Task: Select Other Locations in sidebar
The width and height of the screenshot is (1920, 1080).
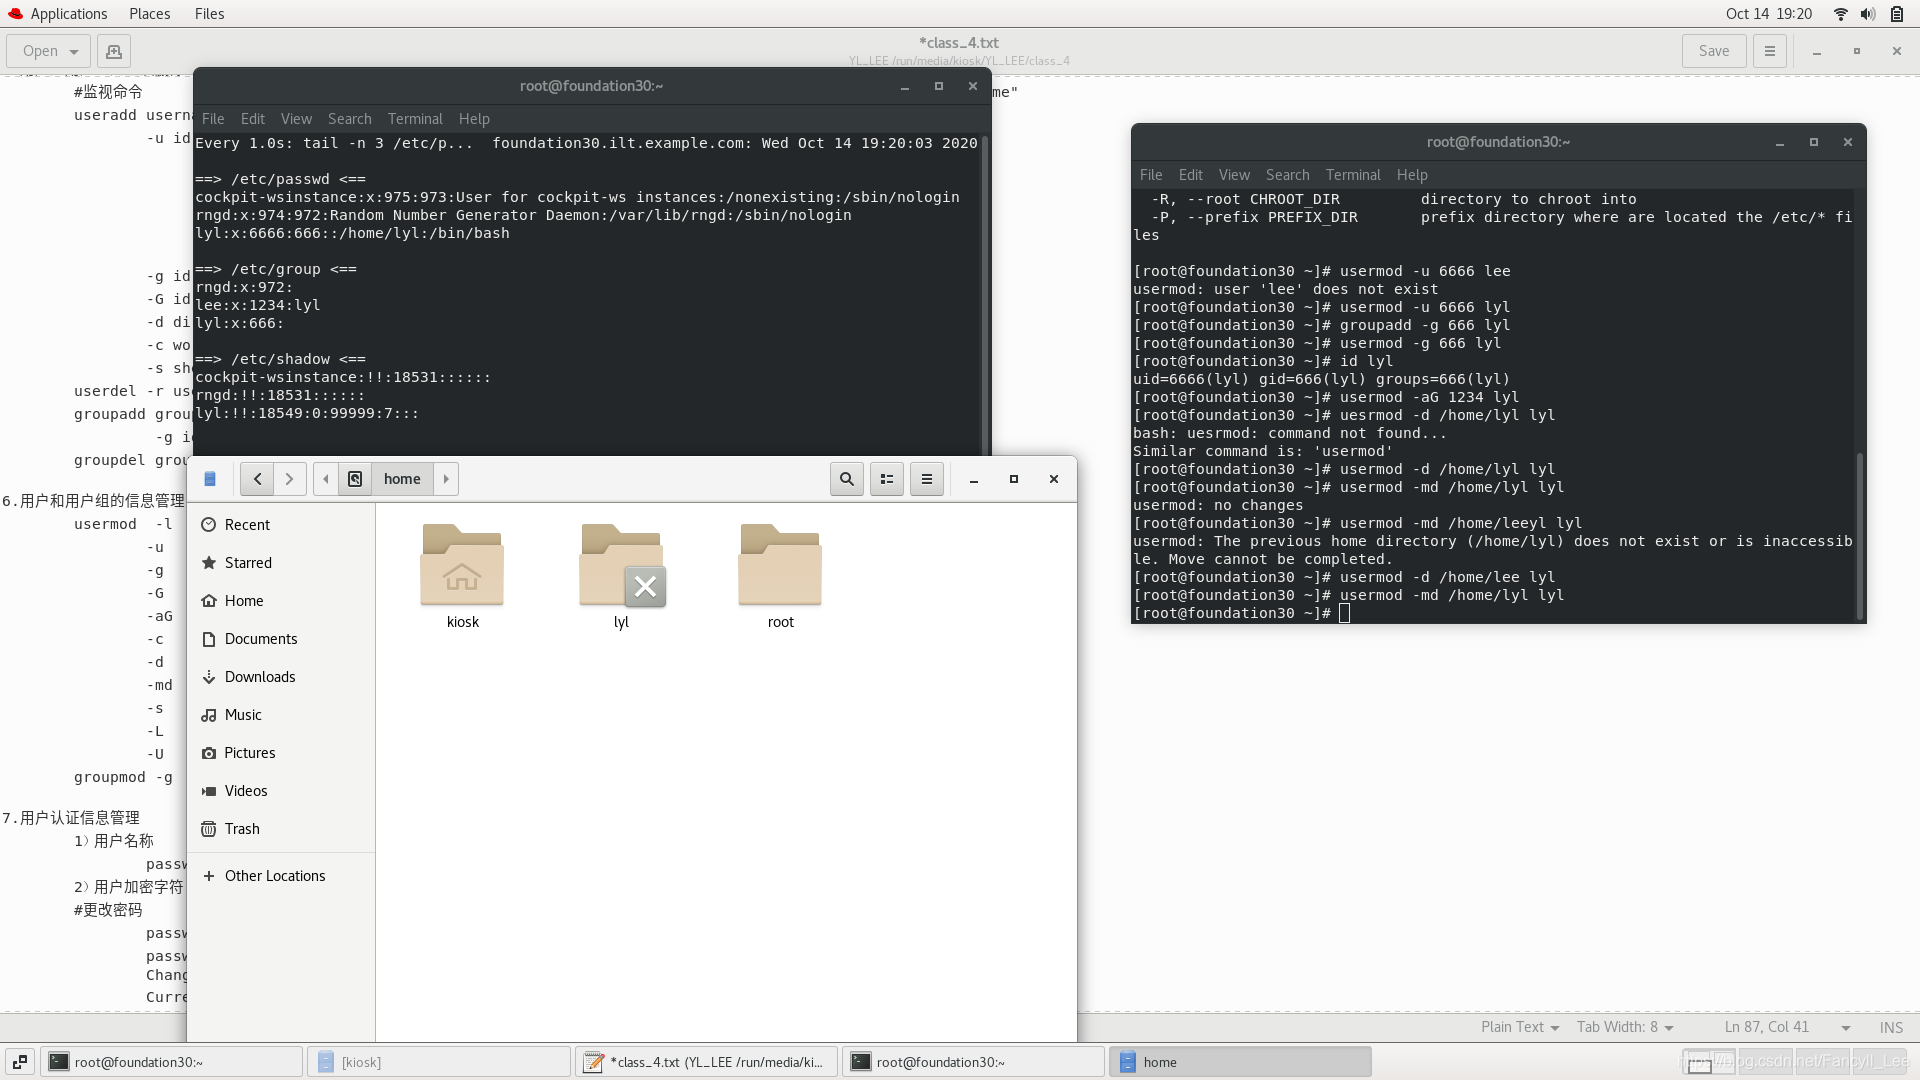Action: 274,876
